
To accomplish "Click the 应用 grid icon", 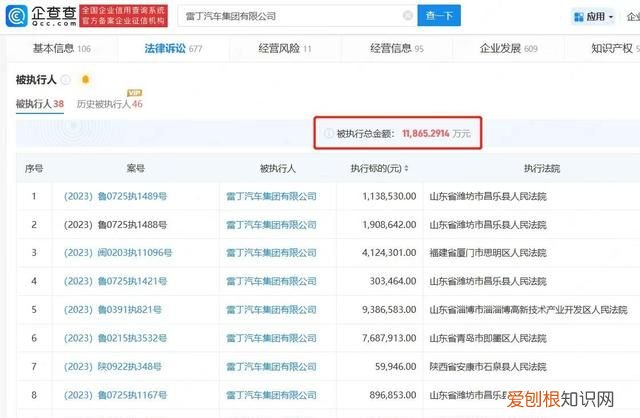I will coord(580,17).
